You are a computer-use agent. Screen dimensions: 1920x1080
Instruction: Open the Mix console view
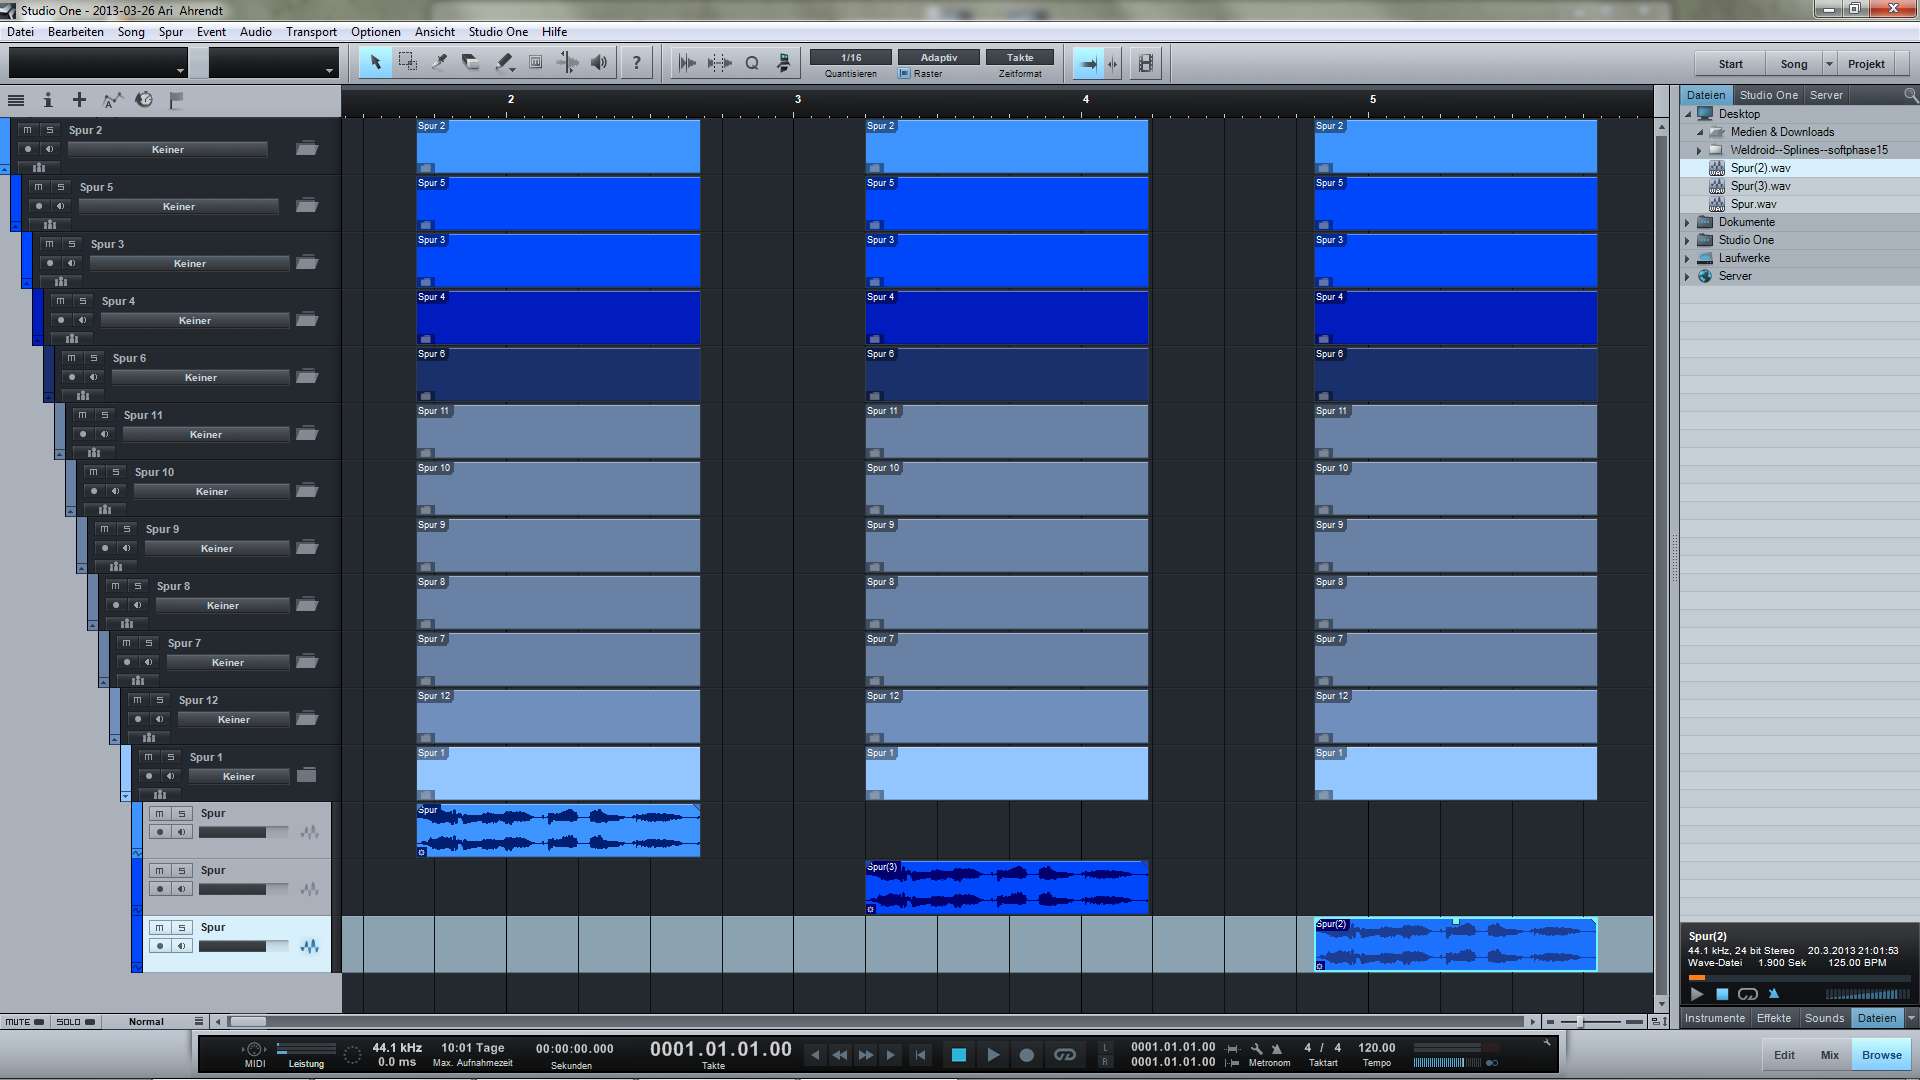coord(1829,1055)
